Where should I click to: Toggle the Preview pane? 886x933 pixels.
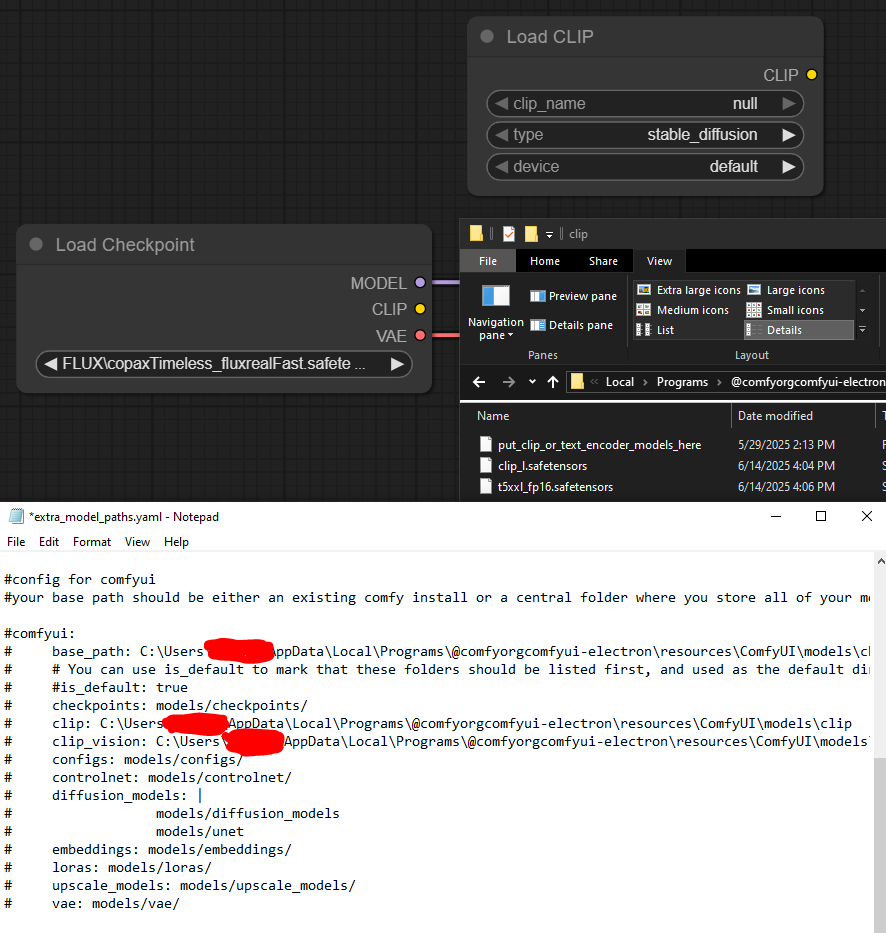(574, 296)
